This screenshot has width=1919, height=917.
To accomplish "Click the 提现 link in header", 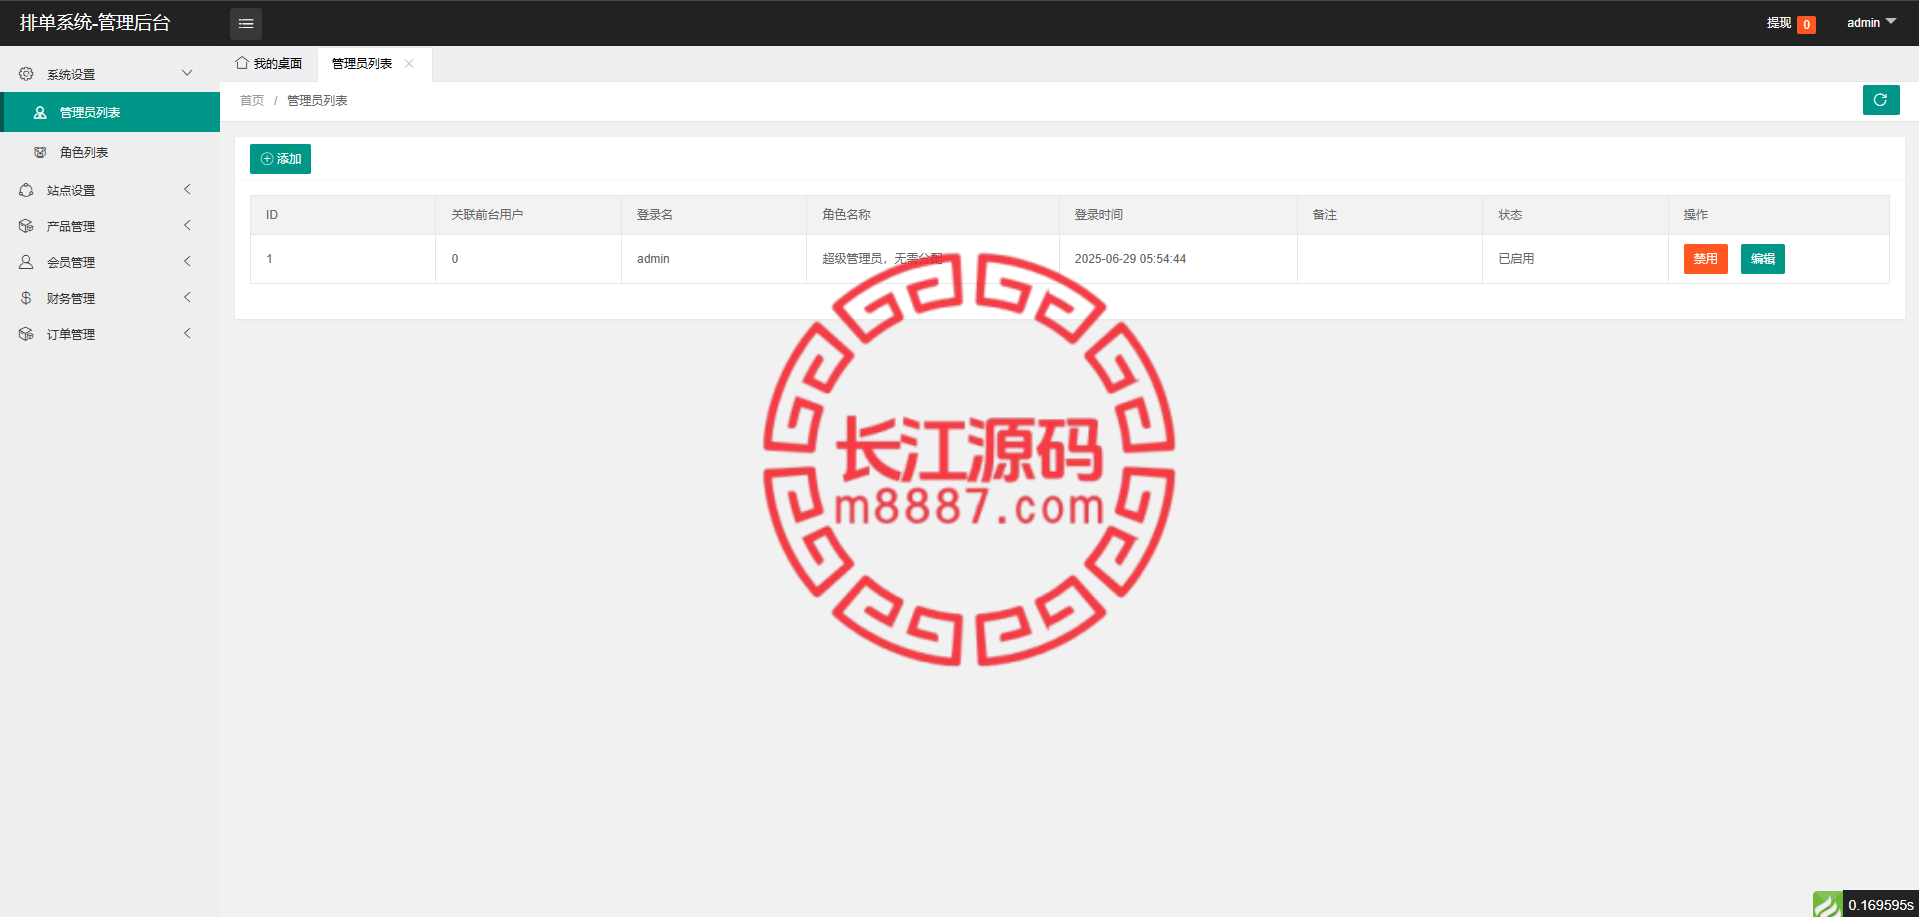I will (1778, 23).
